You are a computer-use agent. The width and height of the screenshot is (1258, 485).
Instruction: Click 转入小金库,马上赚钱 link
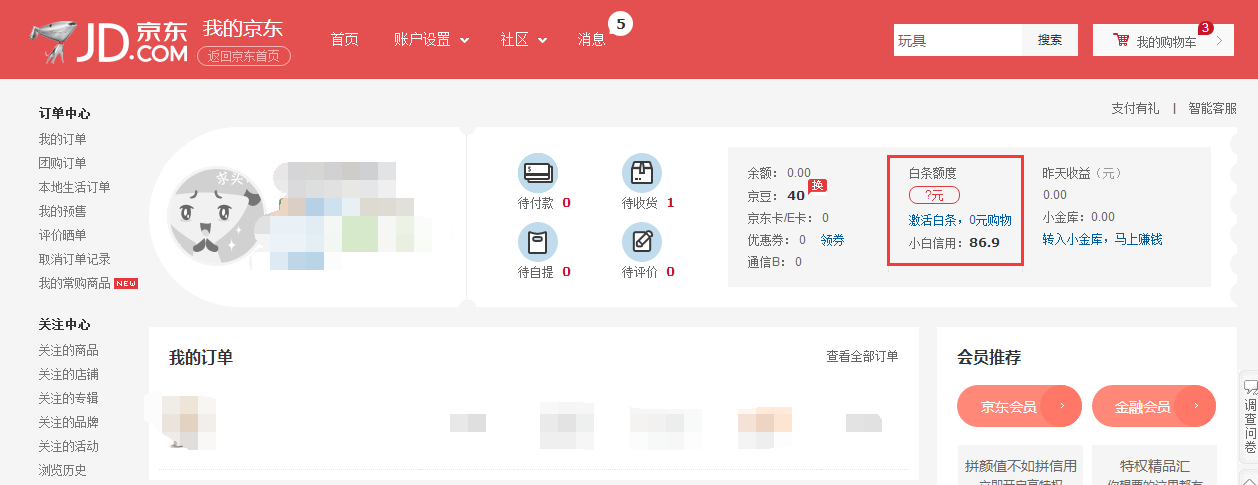click(x=1102, y=240)
